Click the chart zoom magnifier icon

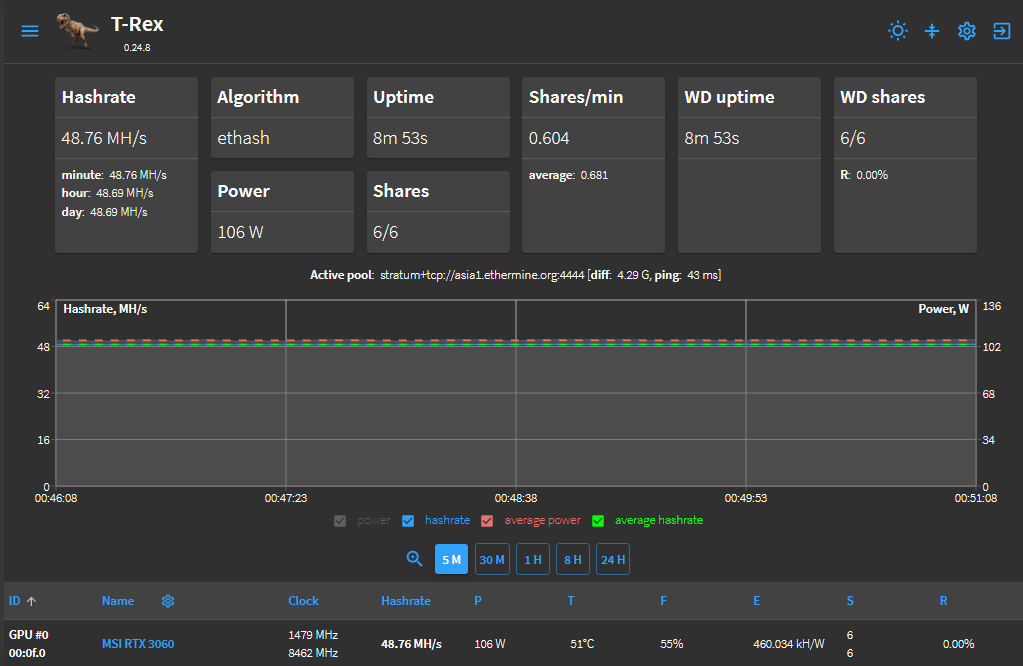coord(414,558)
